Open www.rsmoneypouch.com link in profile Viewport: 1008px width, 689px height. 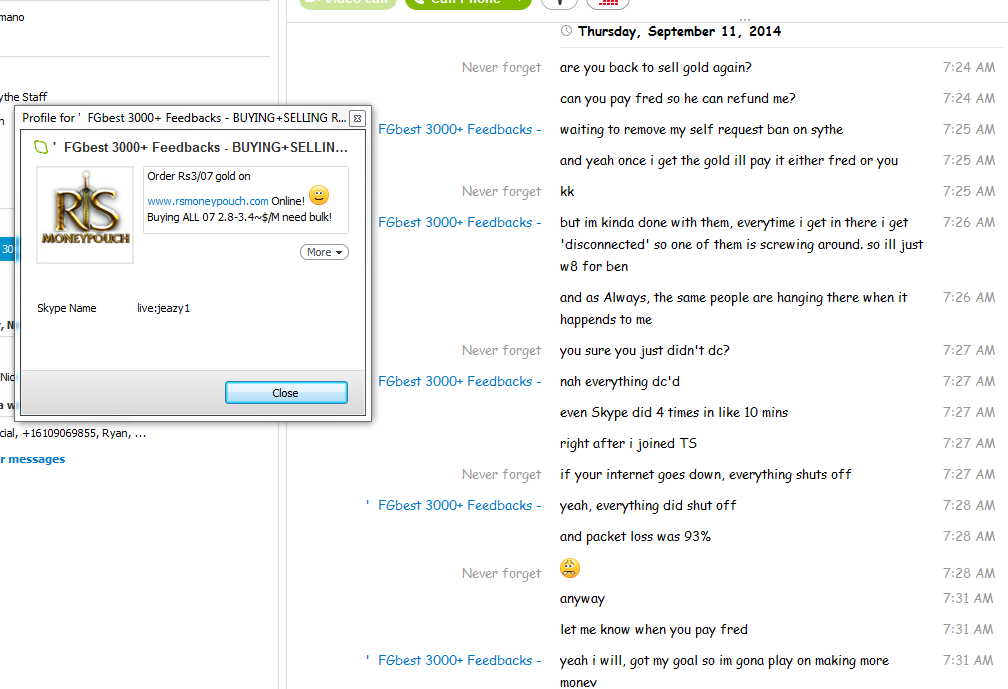[x=208, y=201]
